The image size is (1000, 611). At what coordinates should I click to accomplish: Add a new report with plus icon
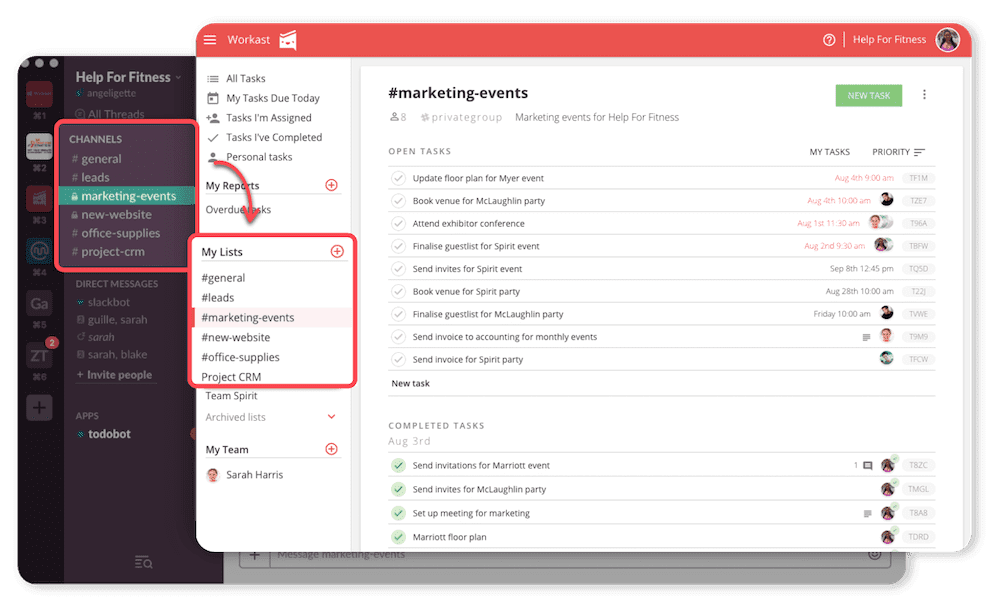point(331,185)
